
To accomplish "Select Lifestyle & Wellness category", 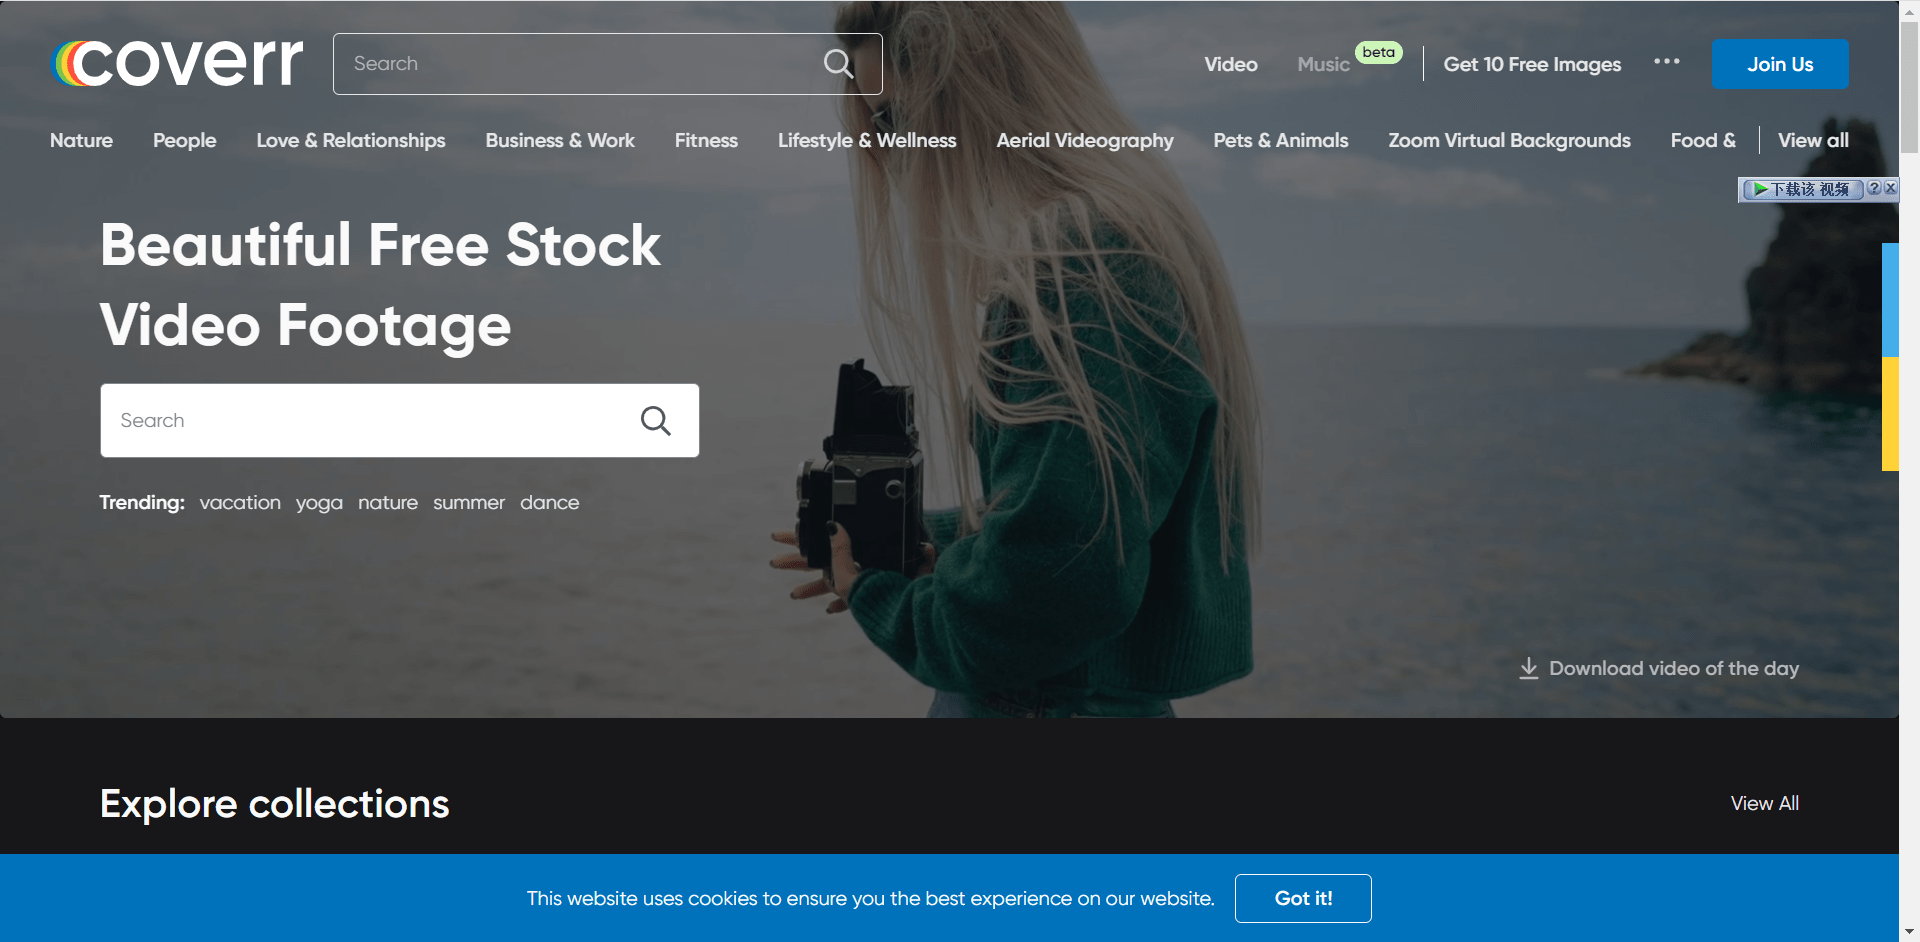I will [x=867, y=140].
